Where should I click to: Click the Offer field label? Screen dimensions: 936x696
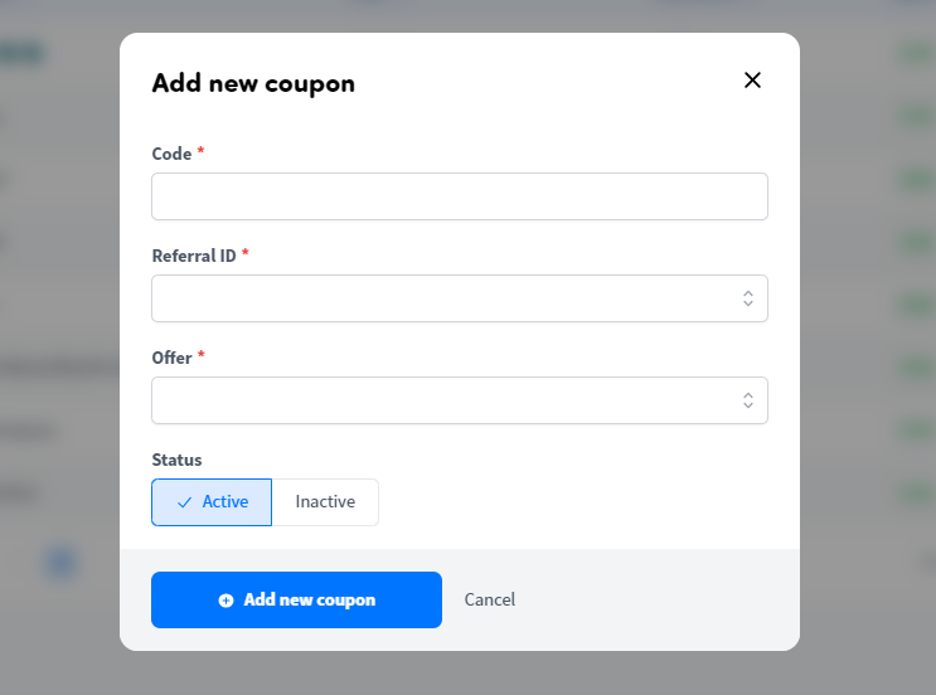172,358
